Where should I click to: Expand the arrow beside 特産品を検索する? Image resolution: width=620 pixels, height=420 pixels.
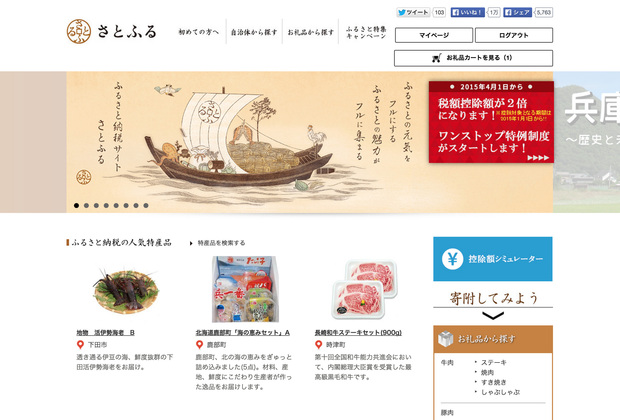(x=191, y=243)
